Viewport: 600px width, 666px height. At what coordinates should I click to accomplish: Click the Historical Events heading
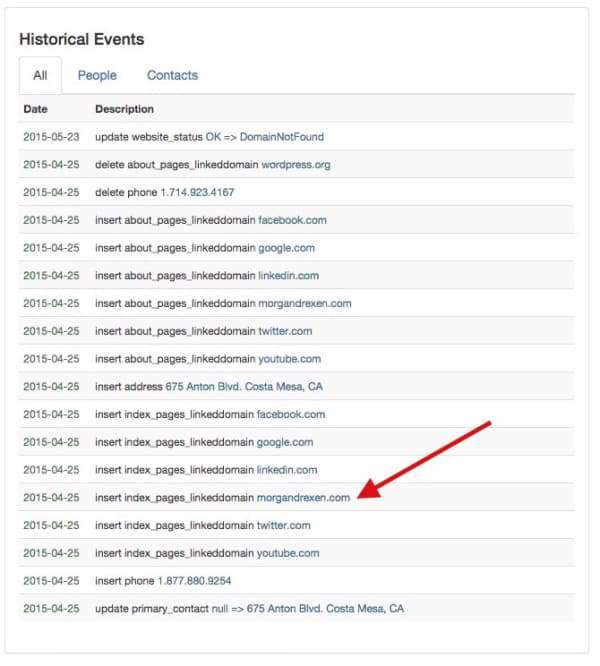pyautogui.click(x=82, y=40)
